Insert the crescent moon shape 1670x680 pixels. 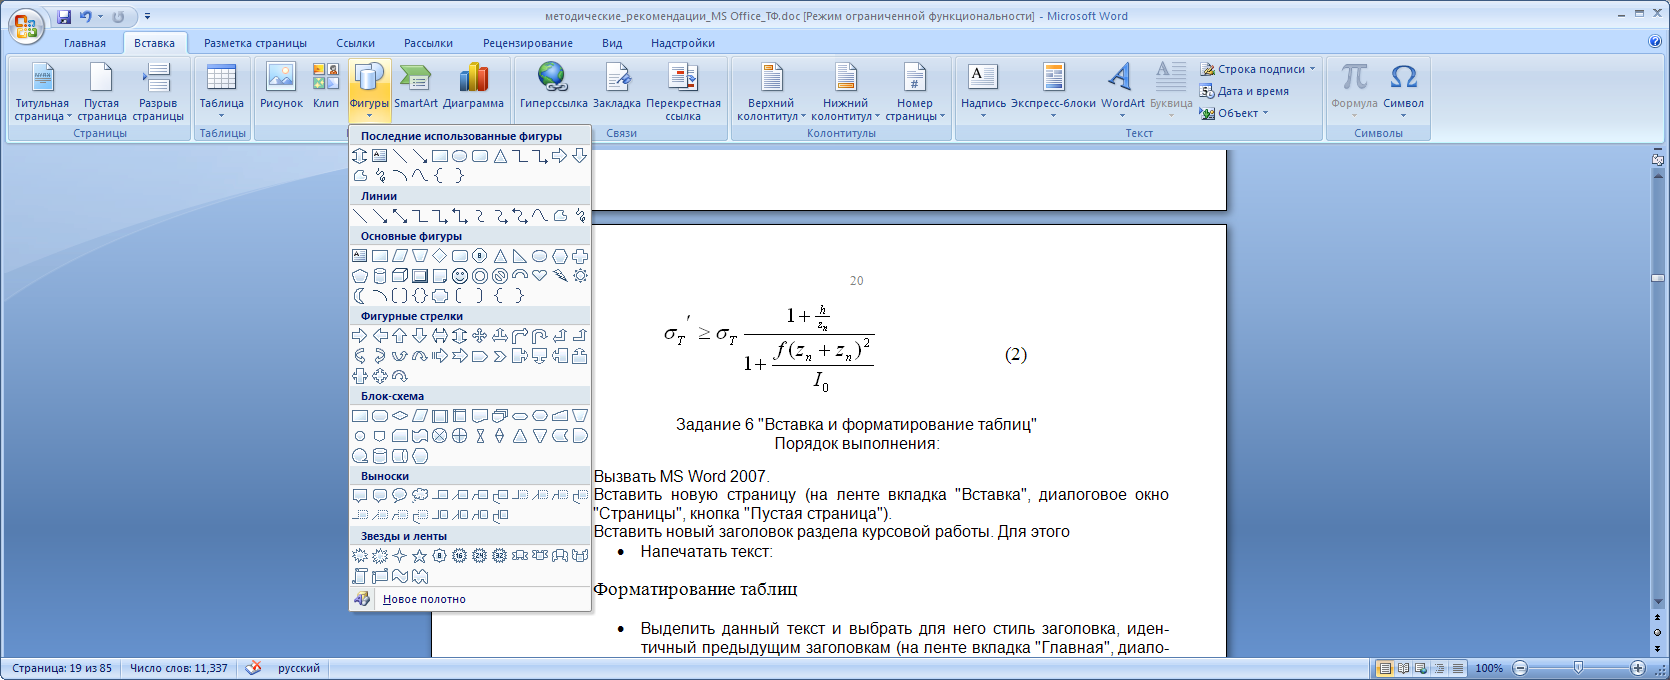360,296
